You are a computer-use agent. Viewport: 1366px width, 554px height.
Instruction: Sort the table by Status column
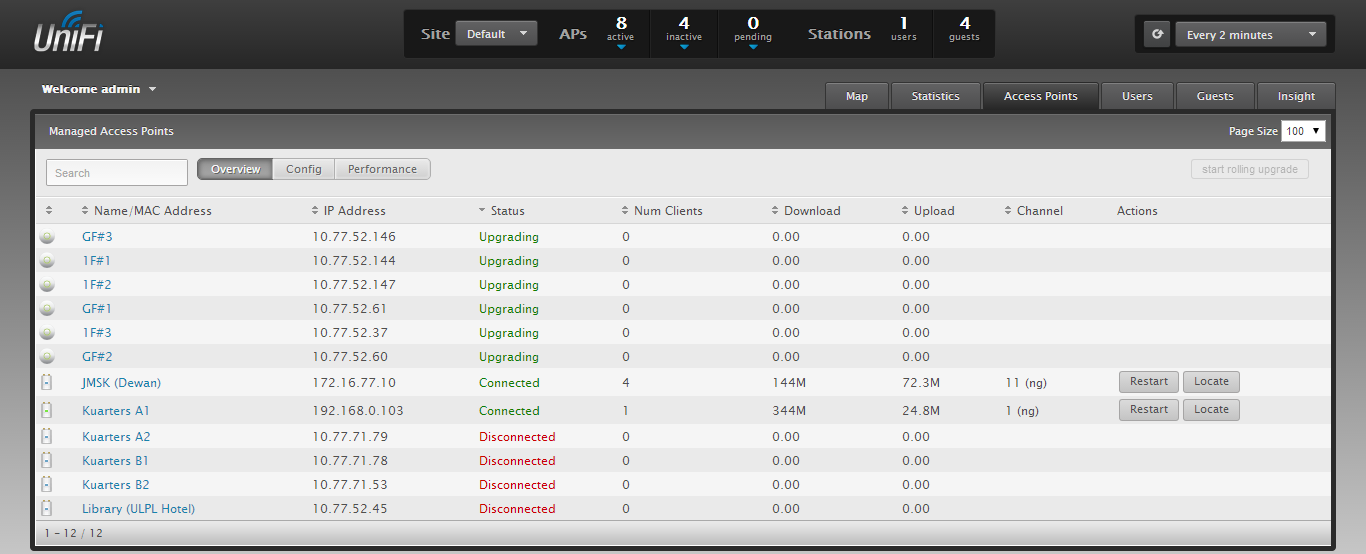pyautogui.click(x=507, y=211)
